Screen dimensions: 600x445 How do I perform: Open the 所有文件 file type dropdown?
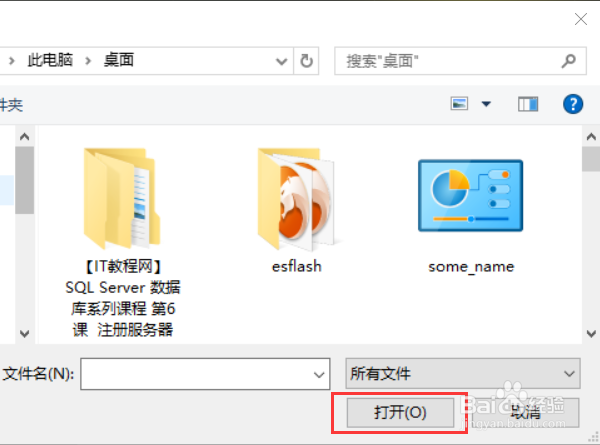click(463, 373)
